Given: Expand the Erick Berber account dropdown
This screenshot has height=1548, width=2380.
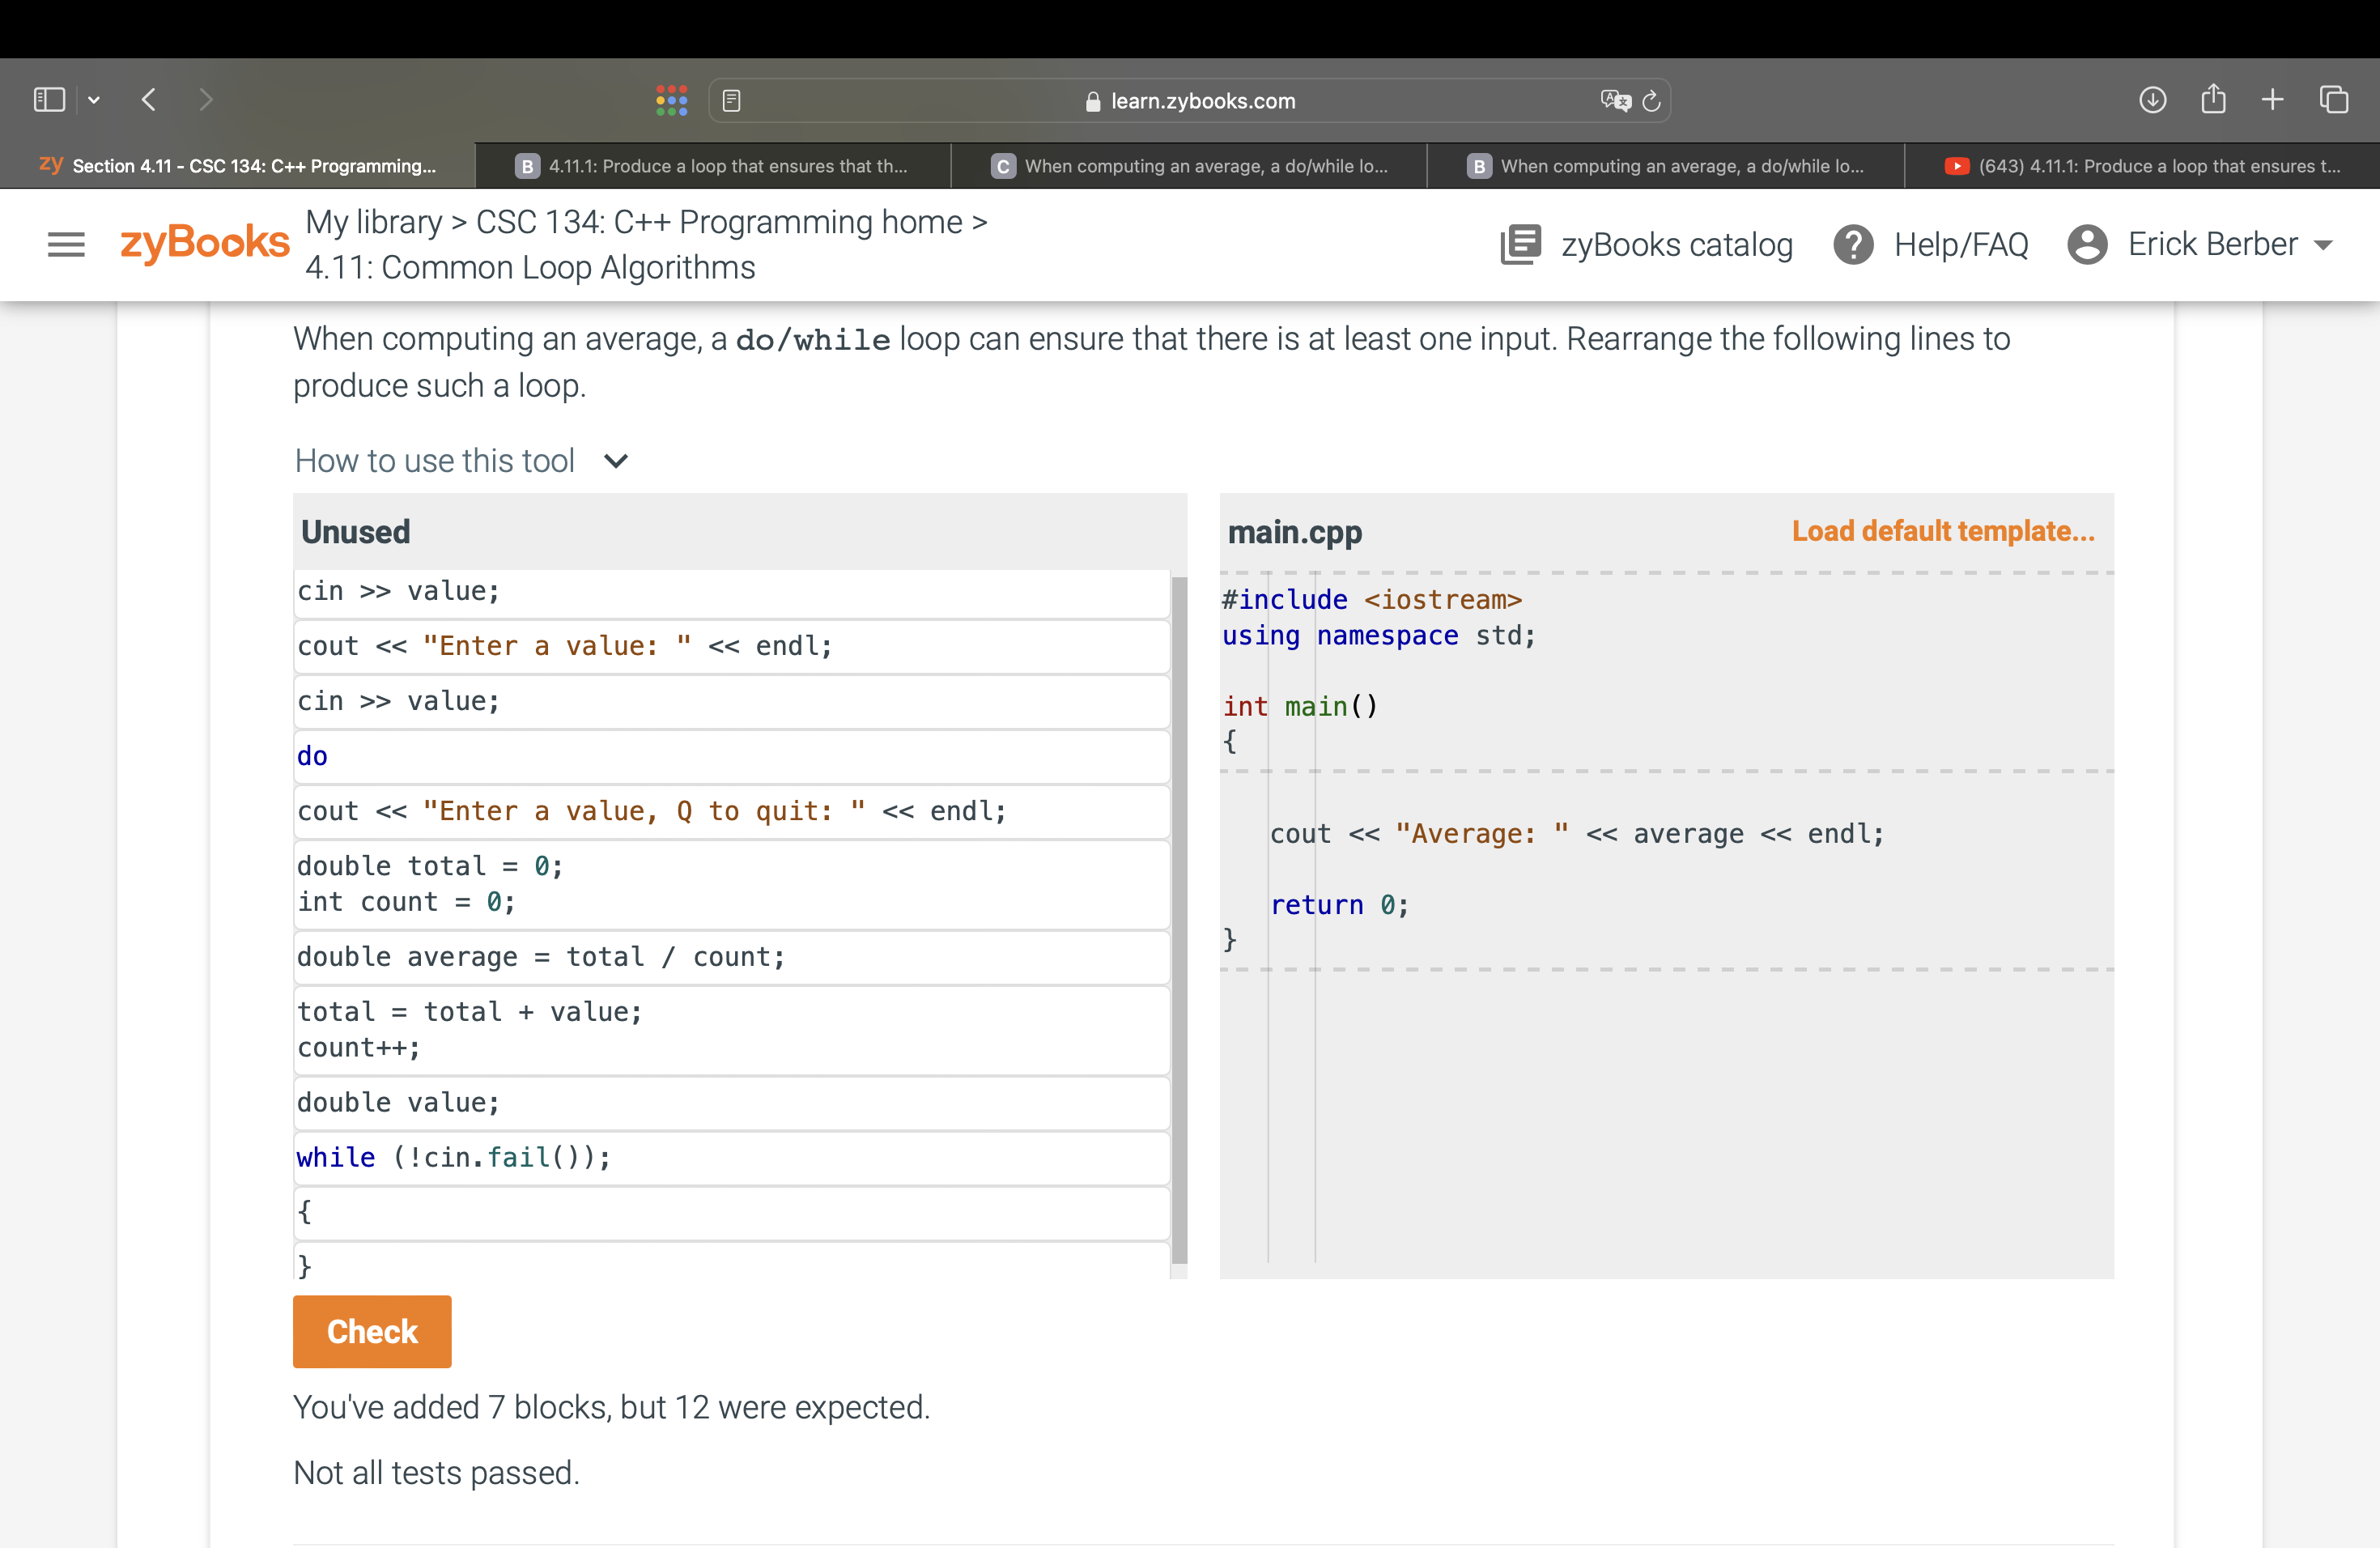Looking at the screenshot, I should [x=2323, y=245].
